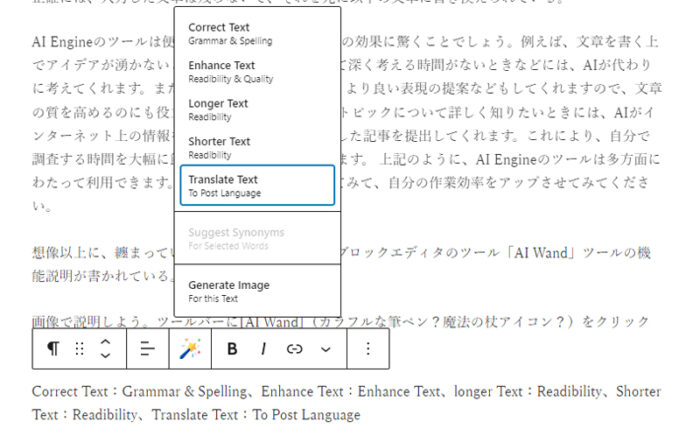Select Translate Text To Post Language
The image size is (700, 436).
(x=257, y=186)
